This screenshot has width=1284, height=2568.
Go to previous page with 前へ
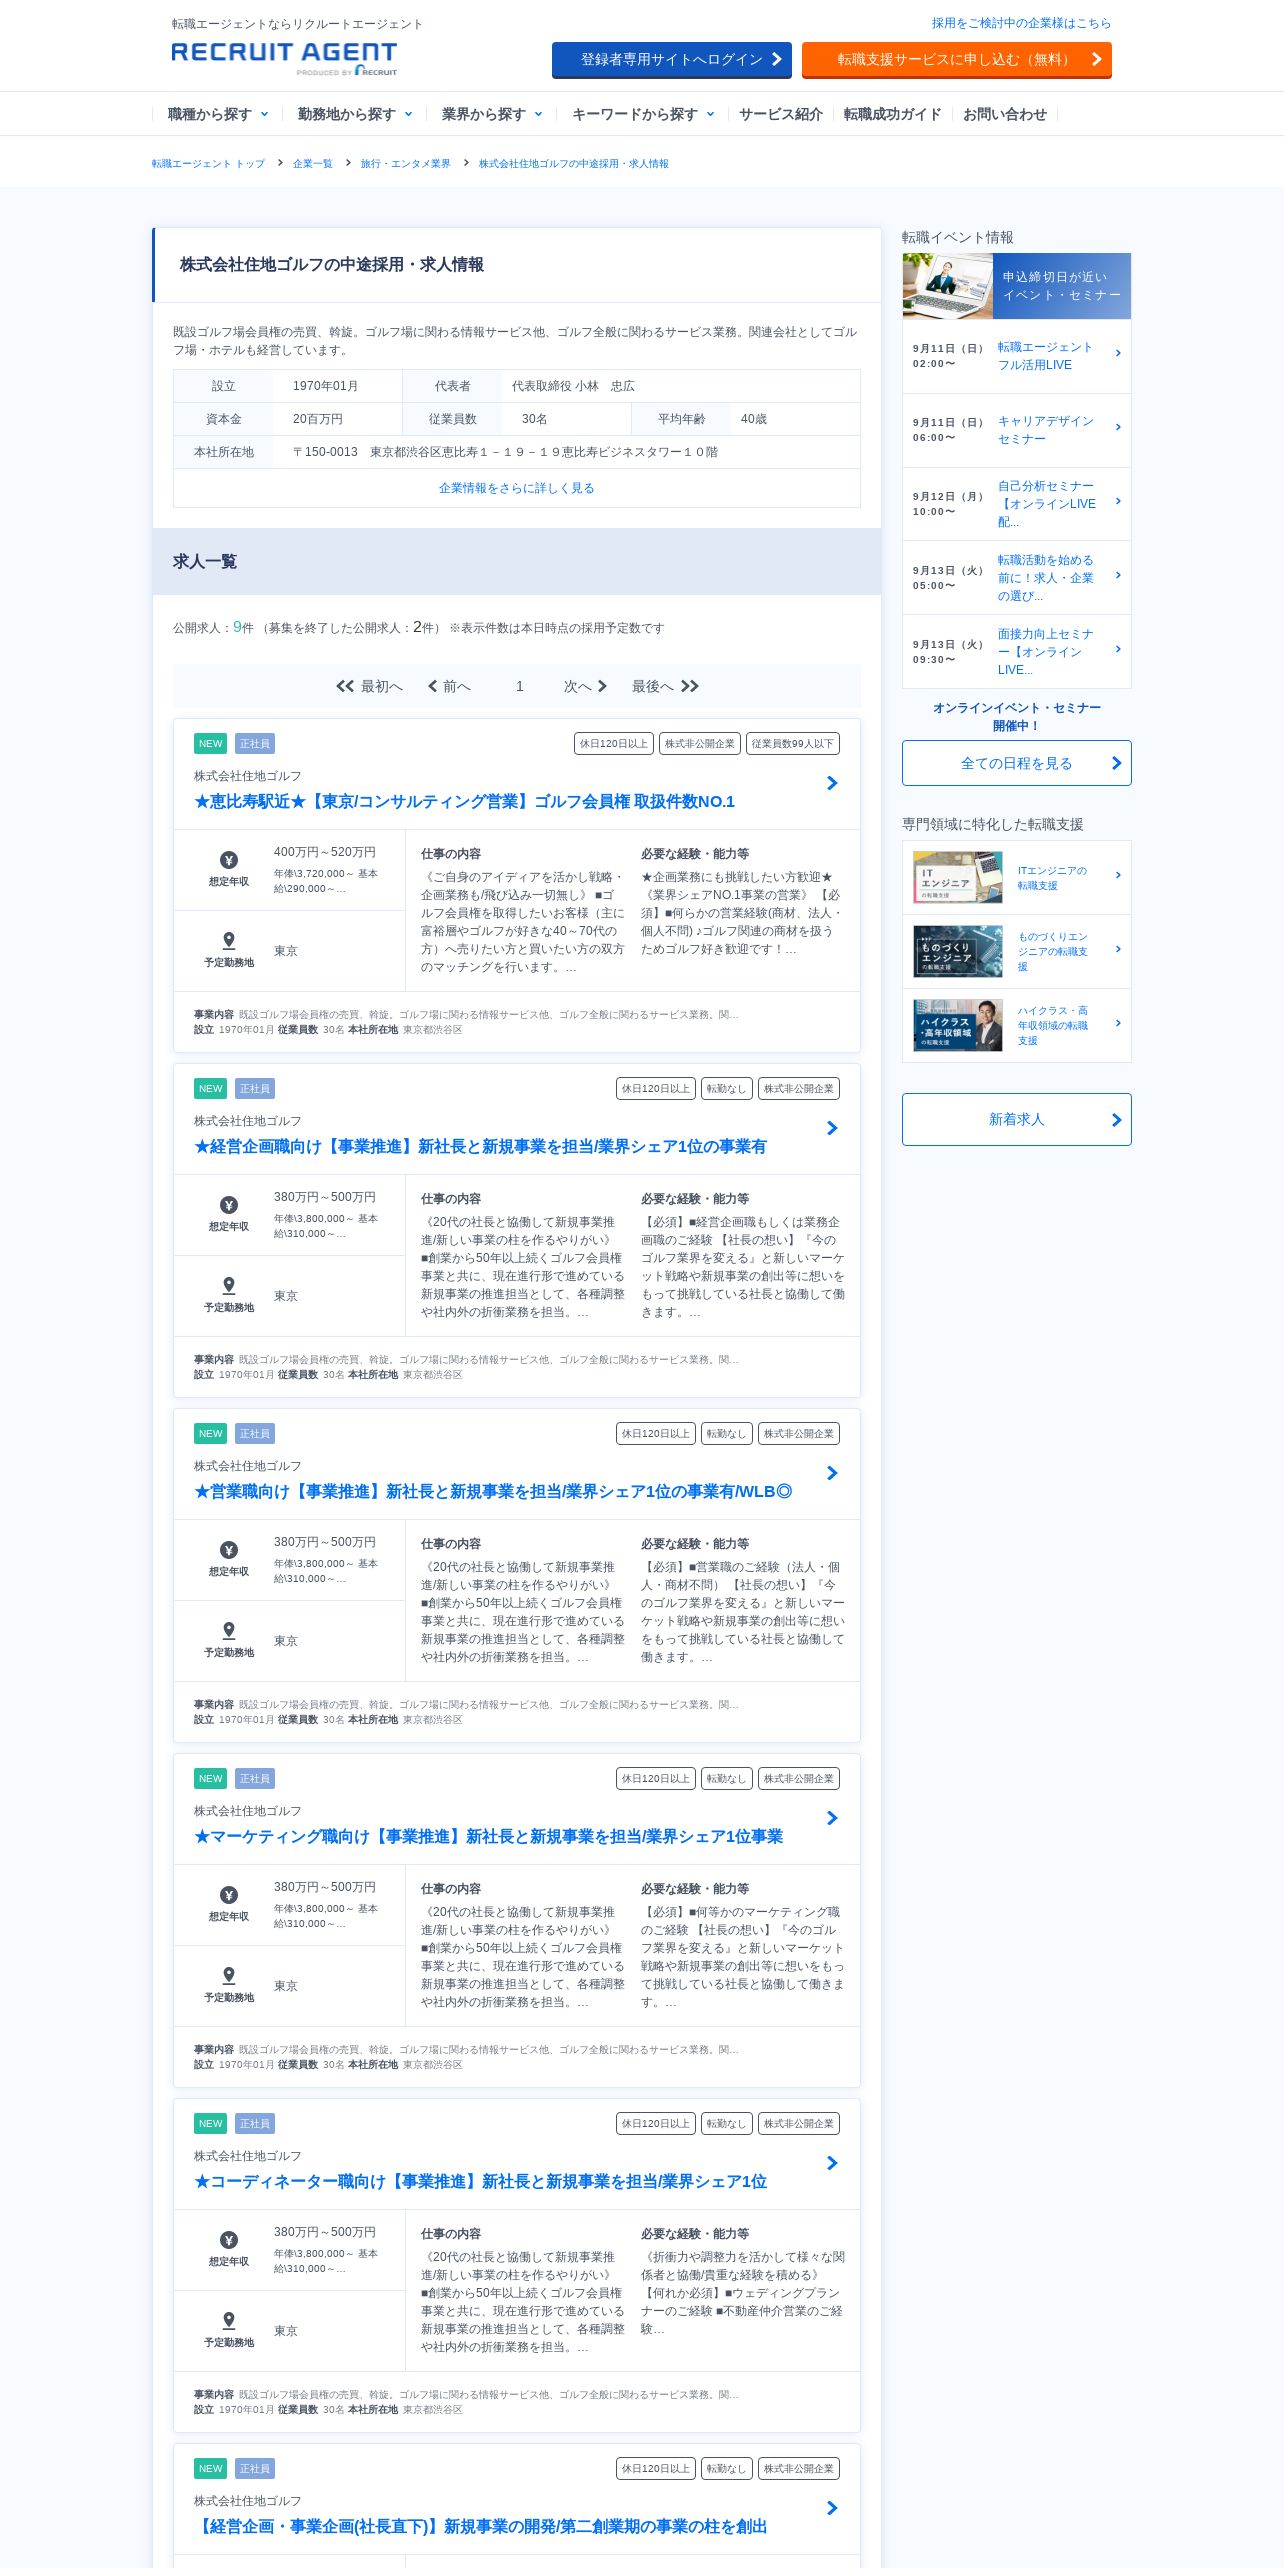point(449,686)
